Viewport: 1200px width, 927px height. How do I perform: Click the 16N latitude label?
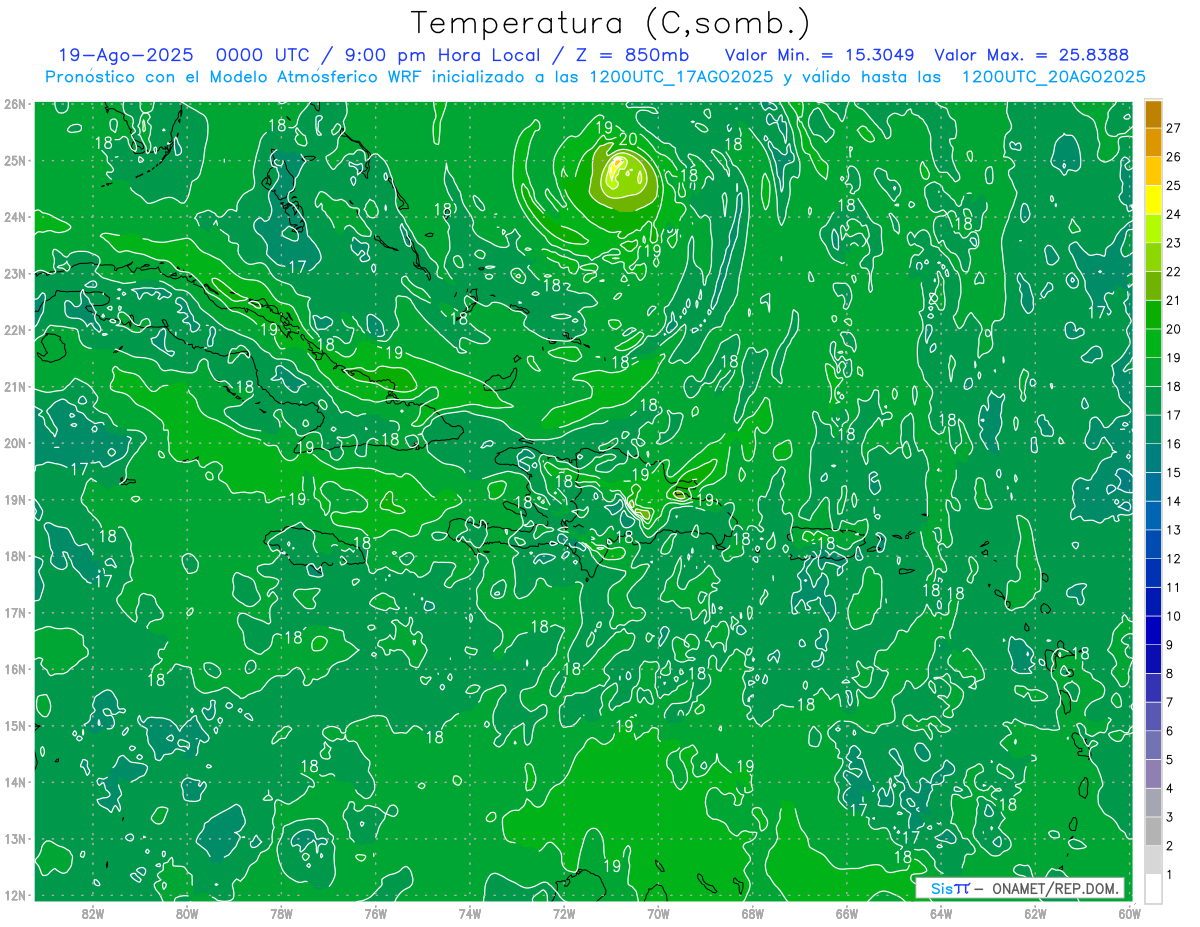(x=15, y=669)
